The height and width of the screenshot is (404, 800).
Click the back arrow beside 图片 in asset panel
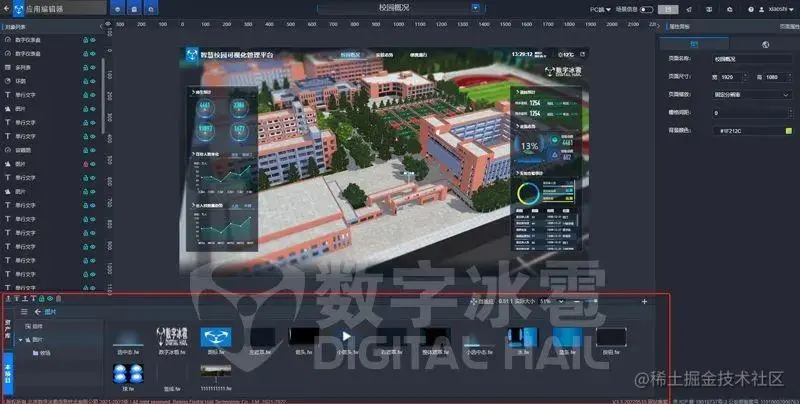[x=37, y=311]
